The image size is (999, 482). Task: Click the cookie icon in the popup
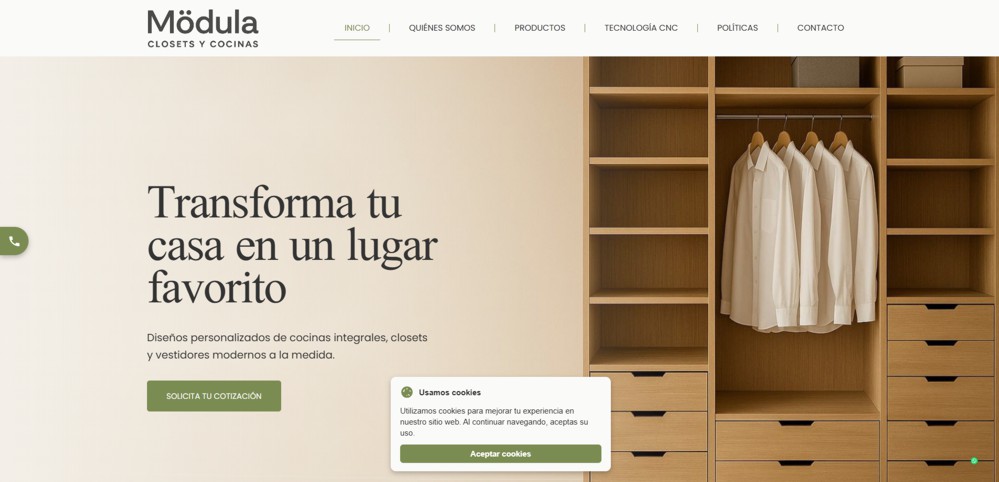(407, 392)
